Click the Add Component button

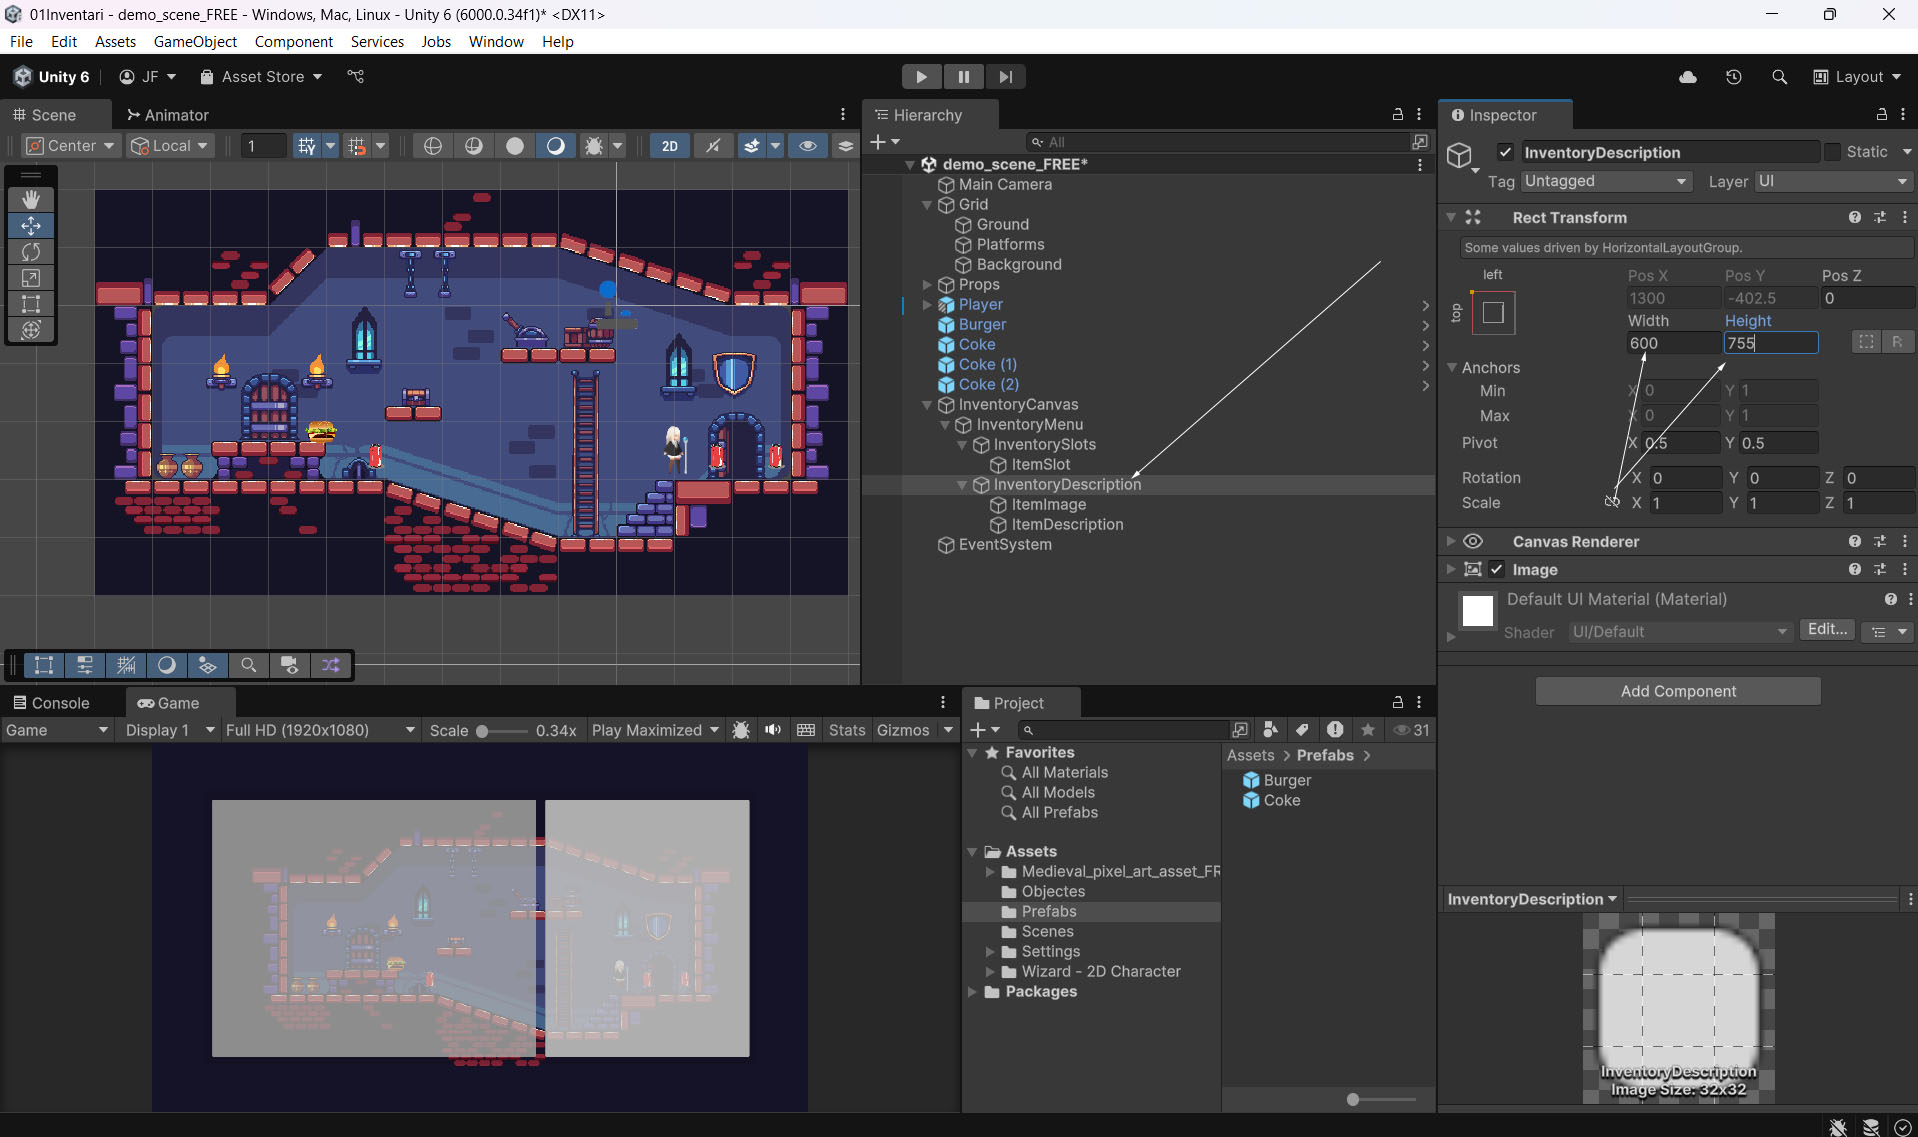point(1678,691)
